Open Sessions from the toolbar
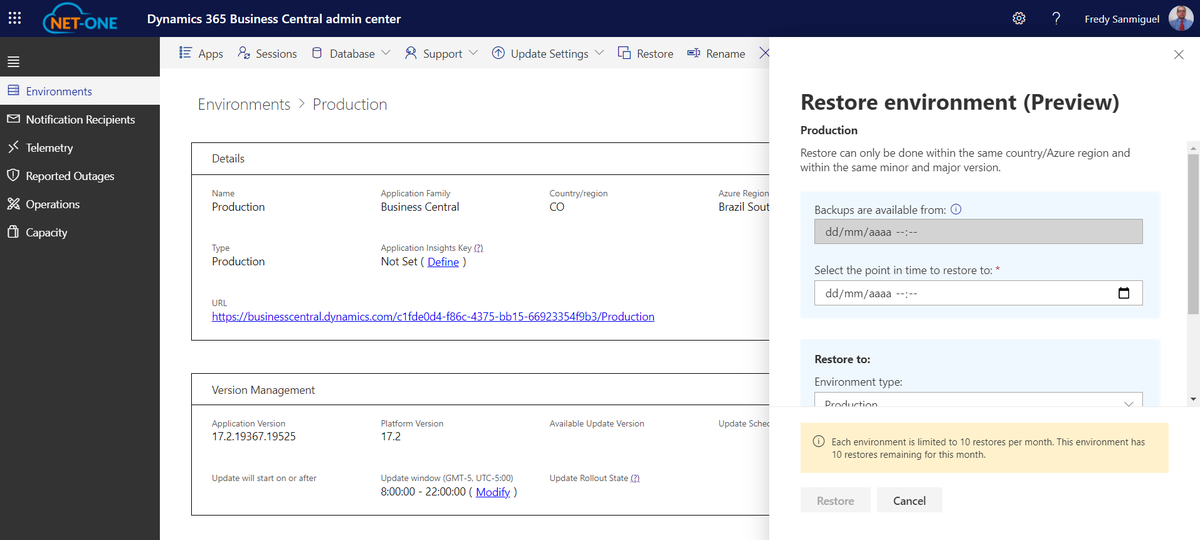The image size is (1200, 540). (267, 53)
